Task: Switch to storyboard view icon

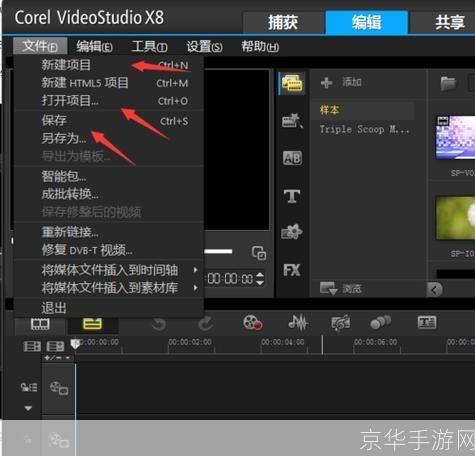Action: point(40,324)
